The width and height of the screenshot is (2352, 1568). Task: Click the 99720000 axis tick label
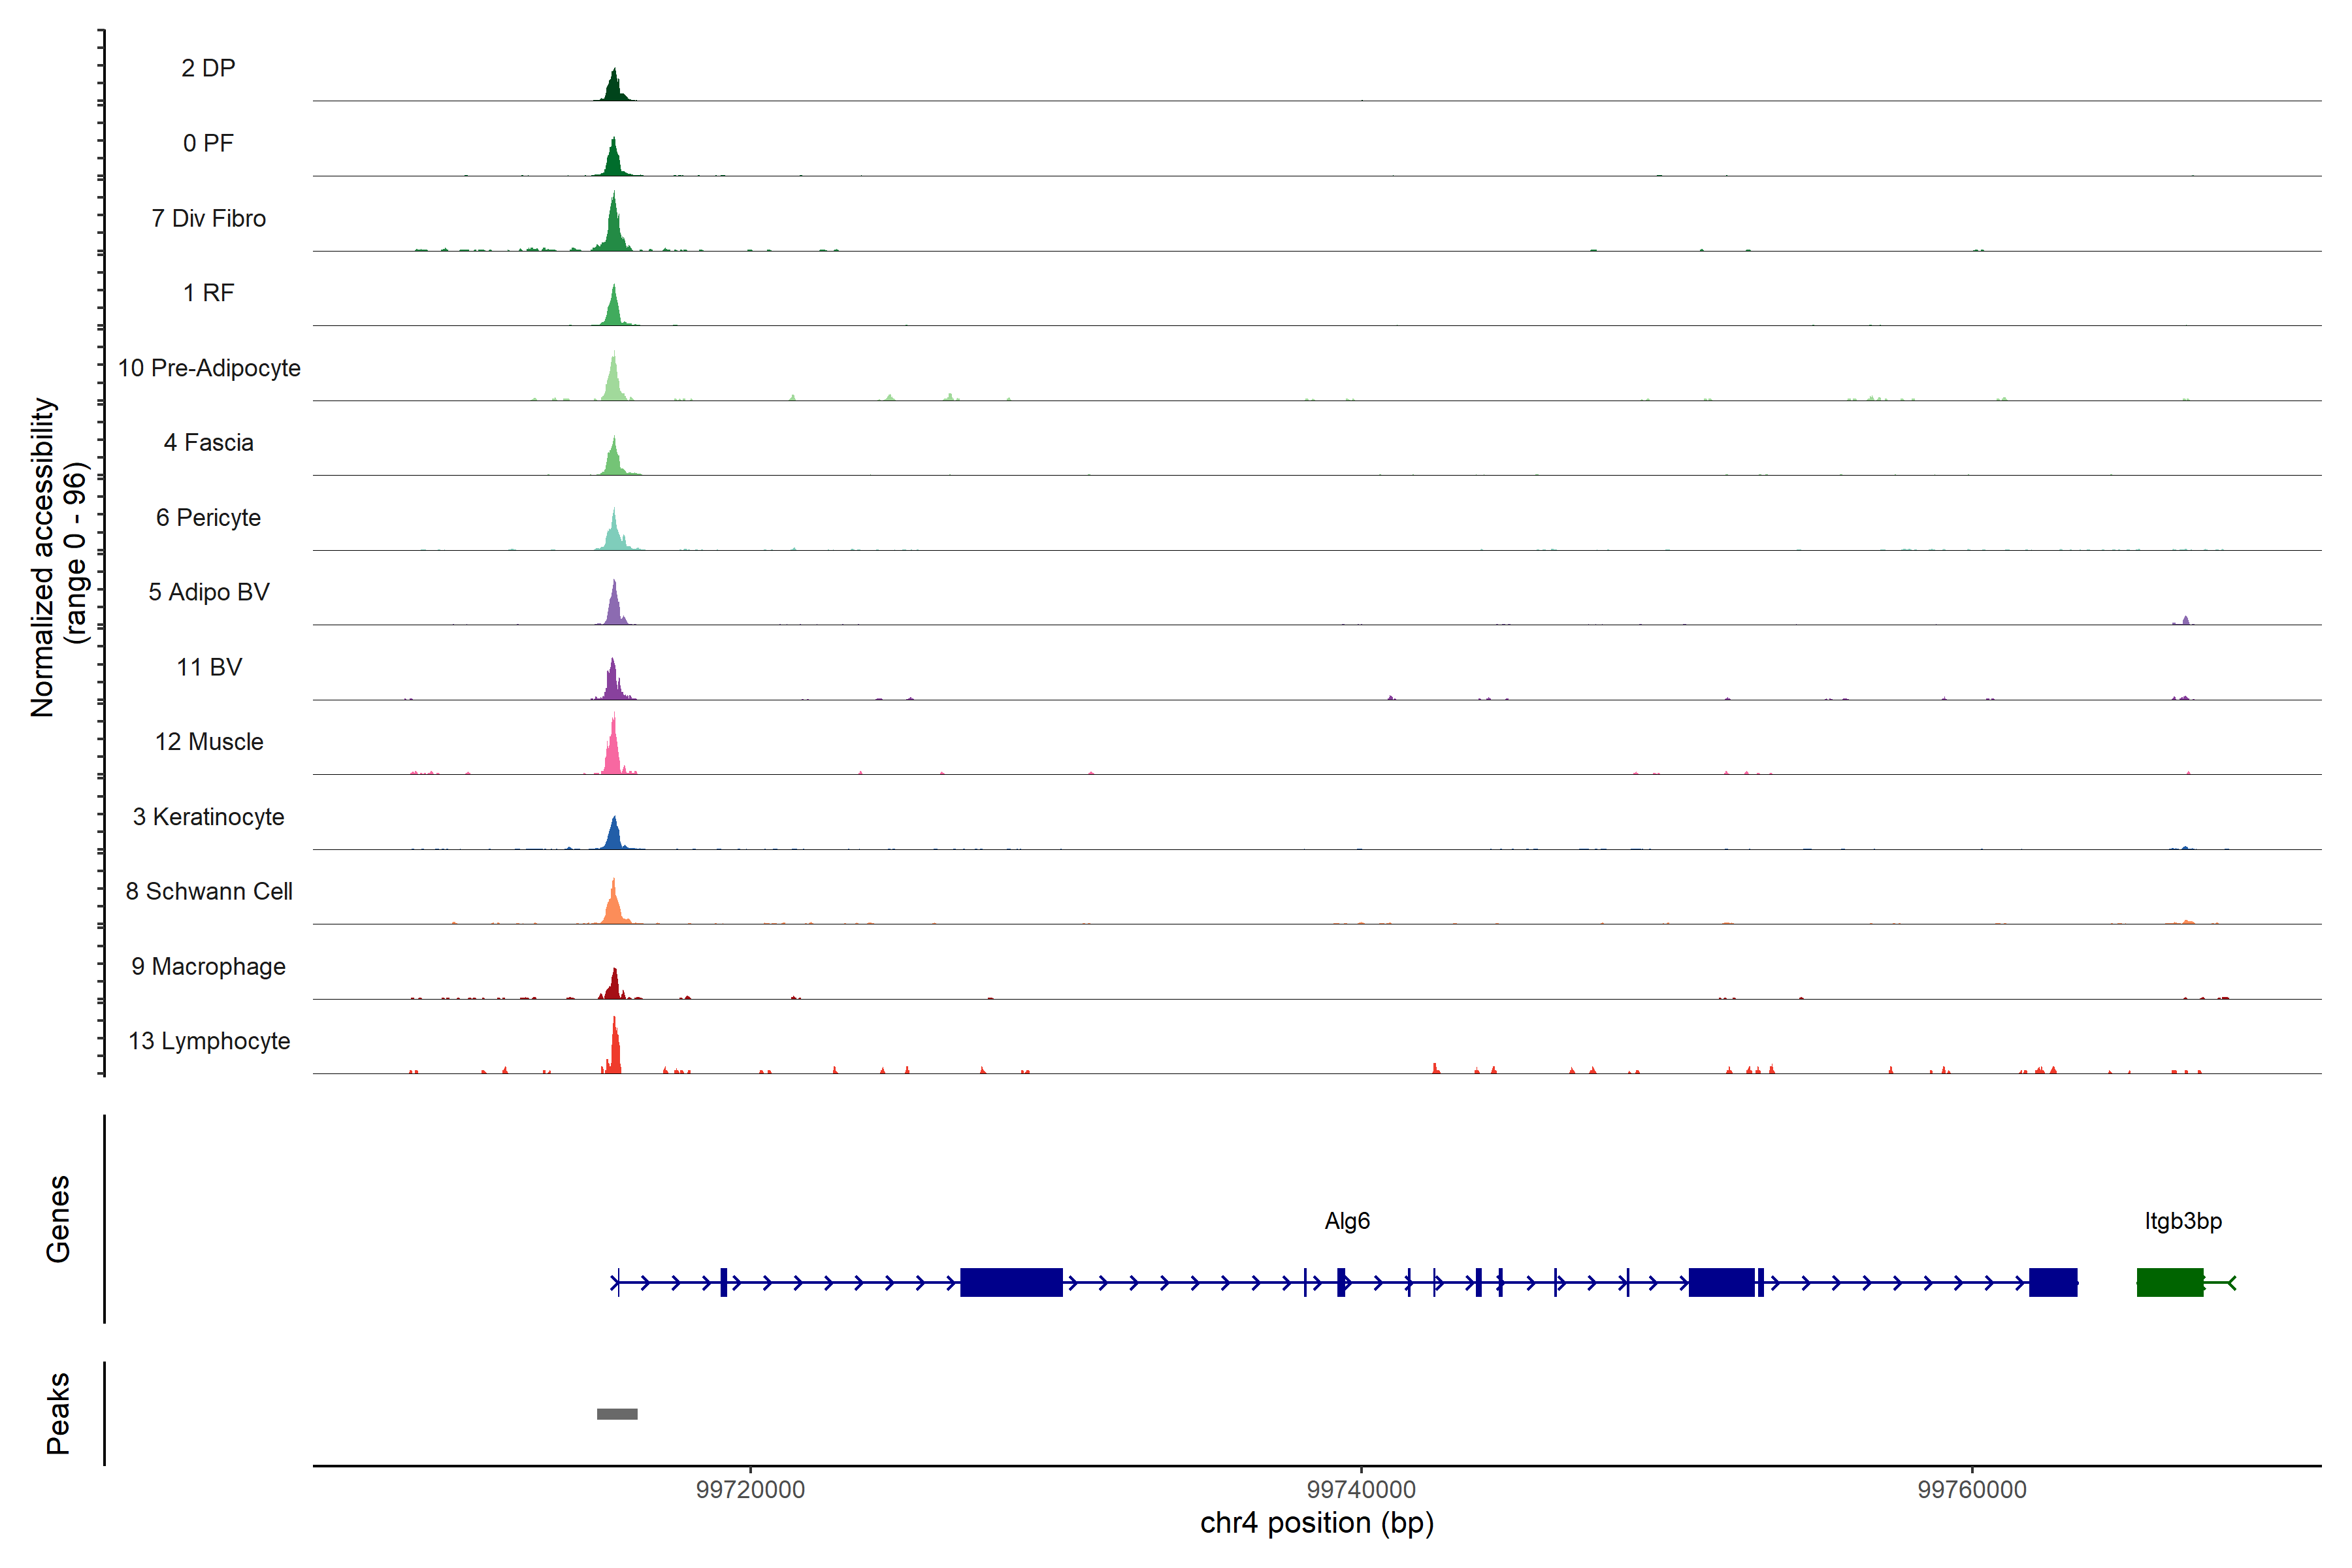[x=750, y=1489]
